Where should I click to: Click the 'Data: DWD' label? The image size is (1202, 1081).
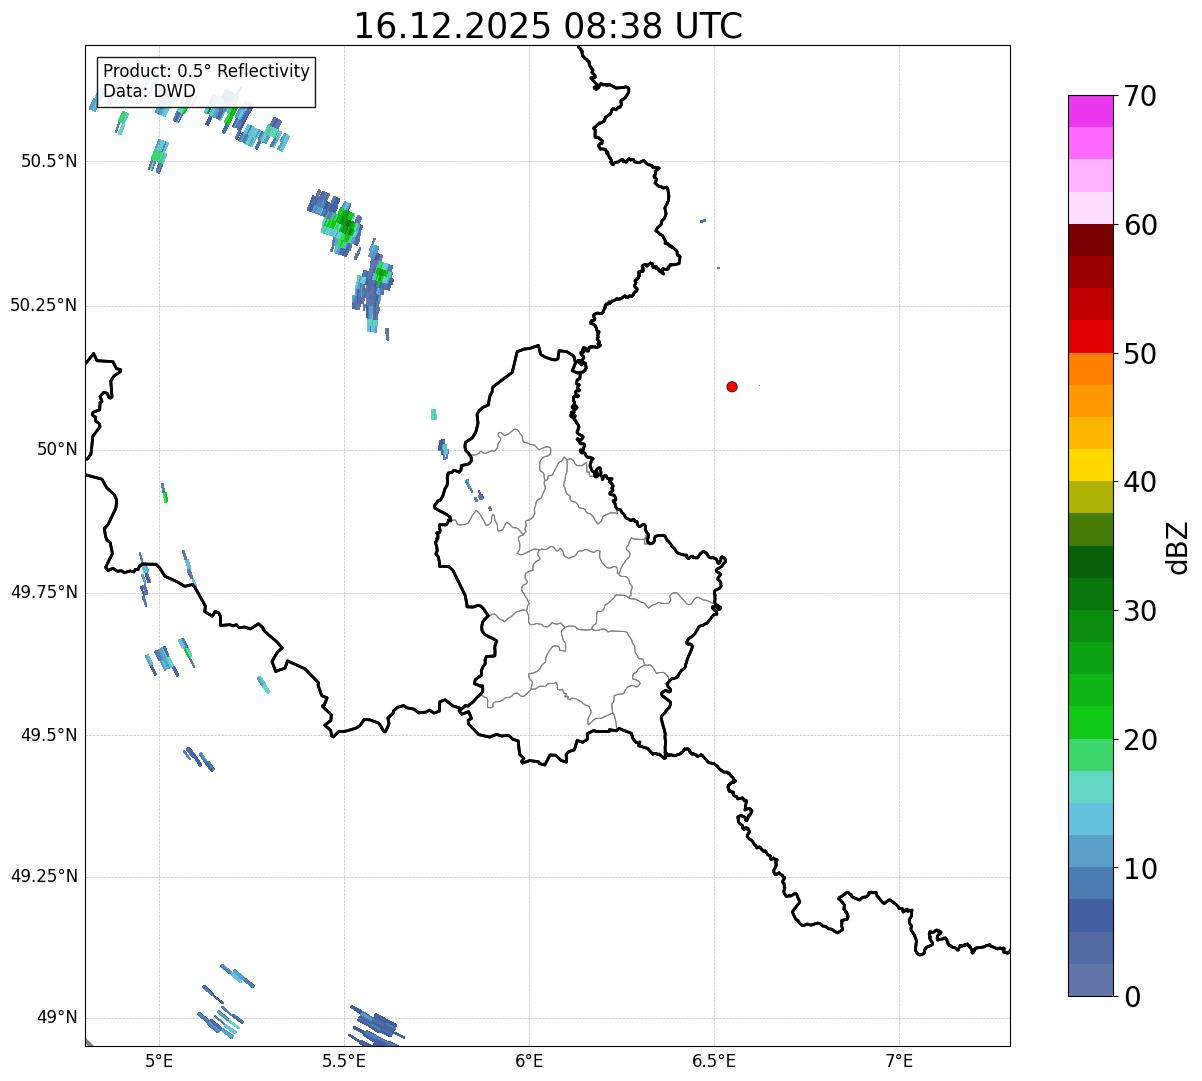pyautogui.click(x=149, y=92)
